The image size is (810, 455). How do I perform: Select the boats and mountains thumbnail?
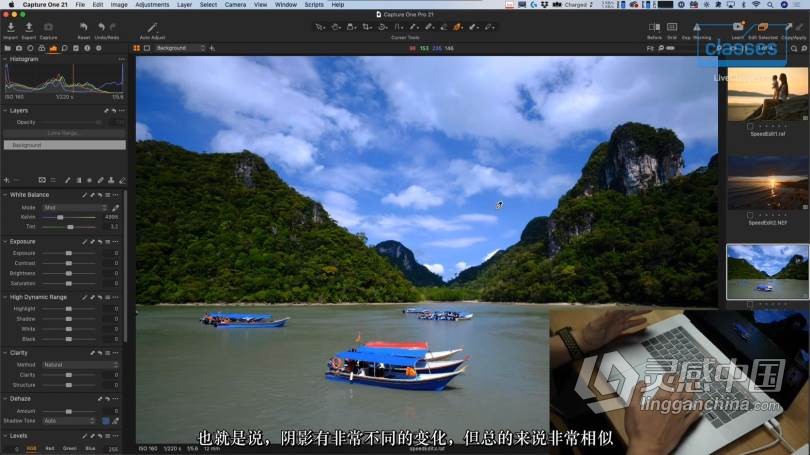[768, 272]
